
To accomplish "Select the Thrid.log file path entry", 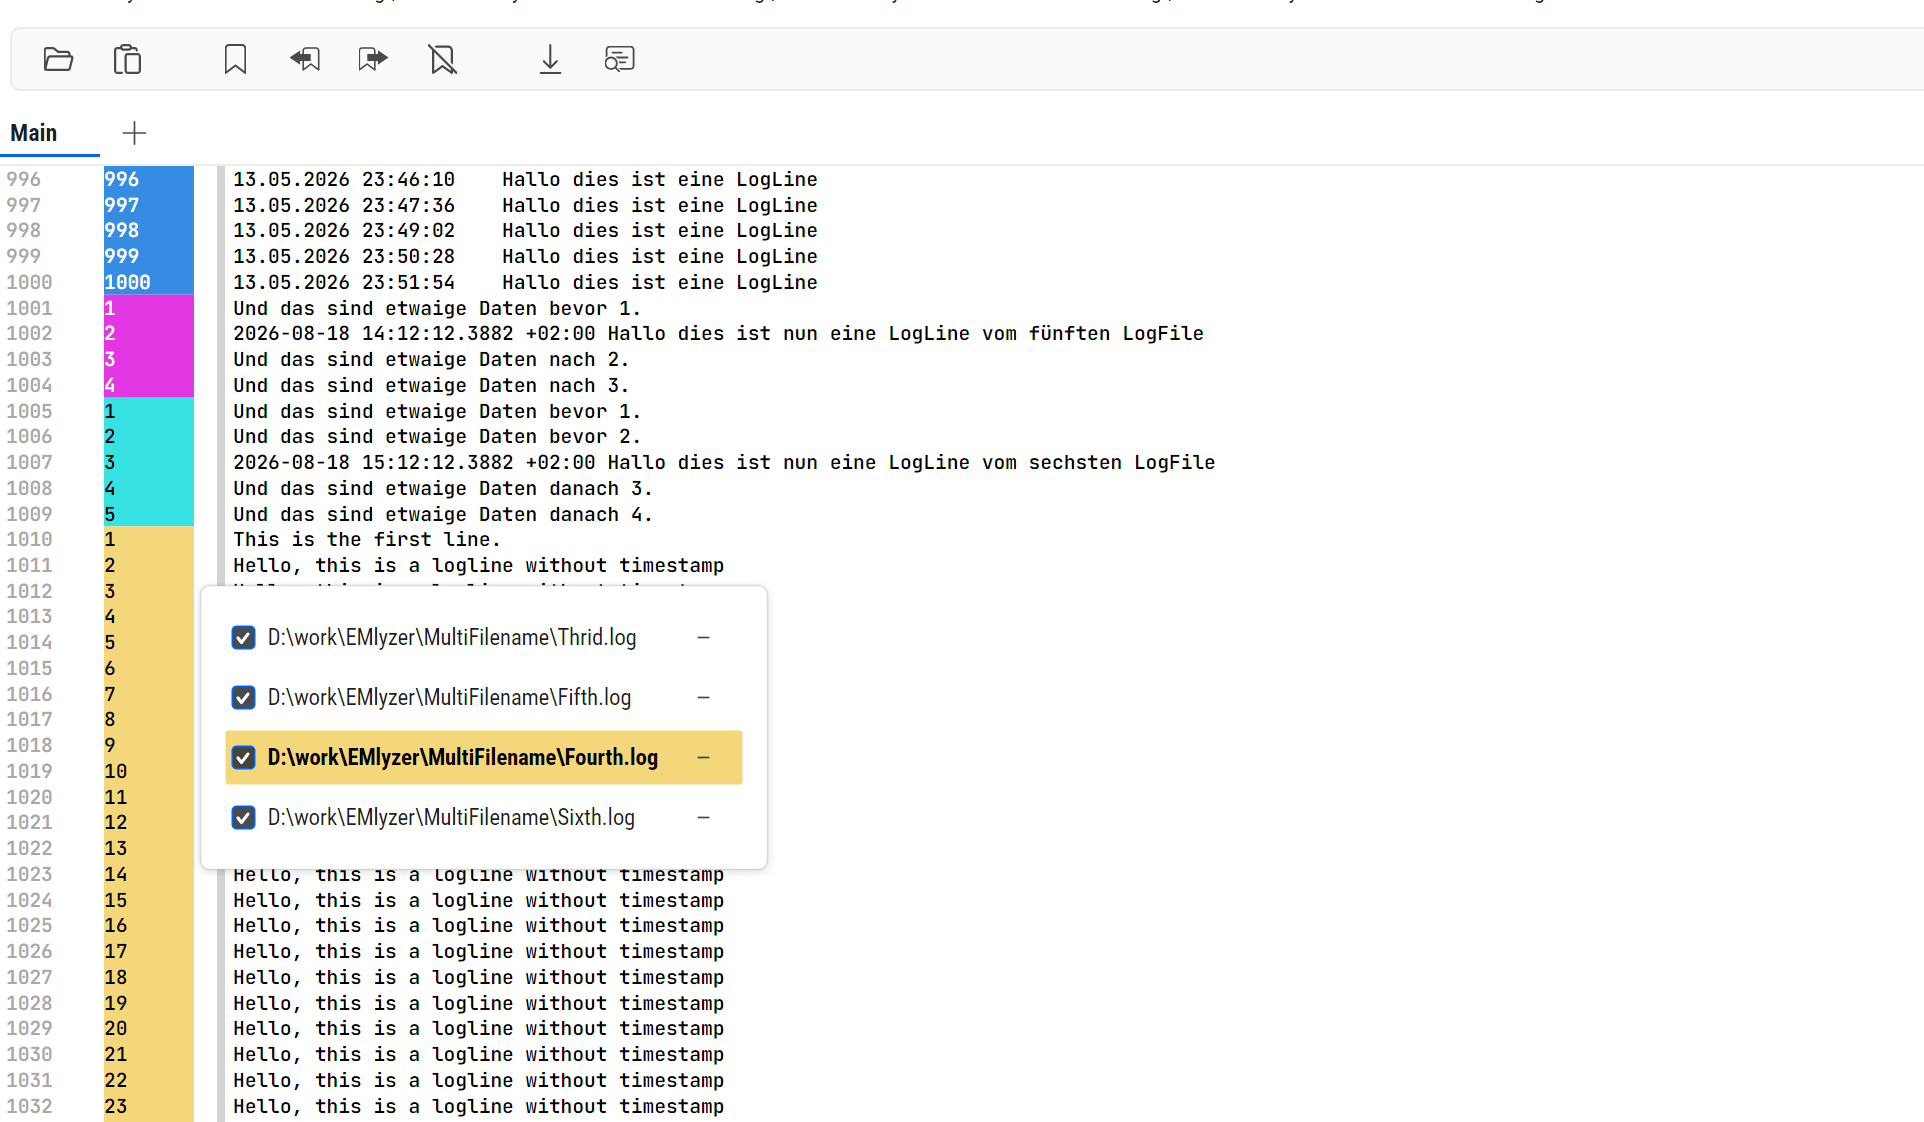I will coord(452,637).
